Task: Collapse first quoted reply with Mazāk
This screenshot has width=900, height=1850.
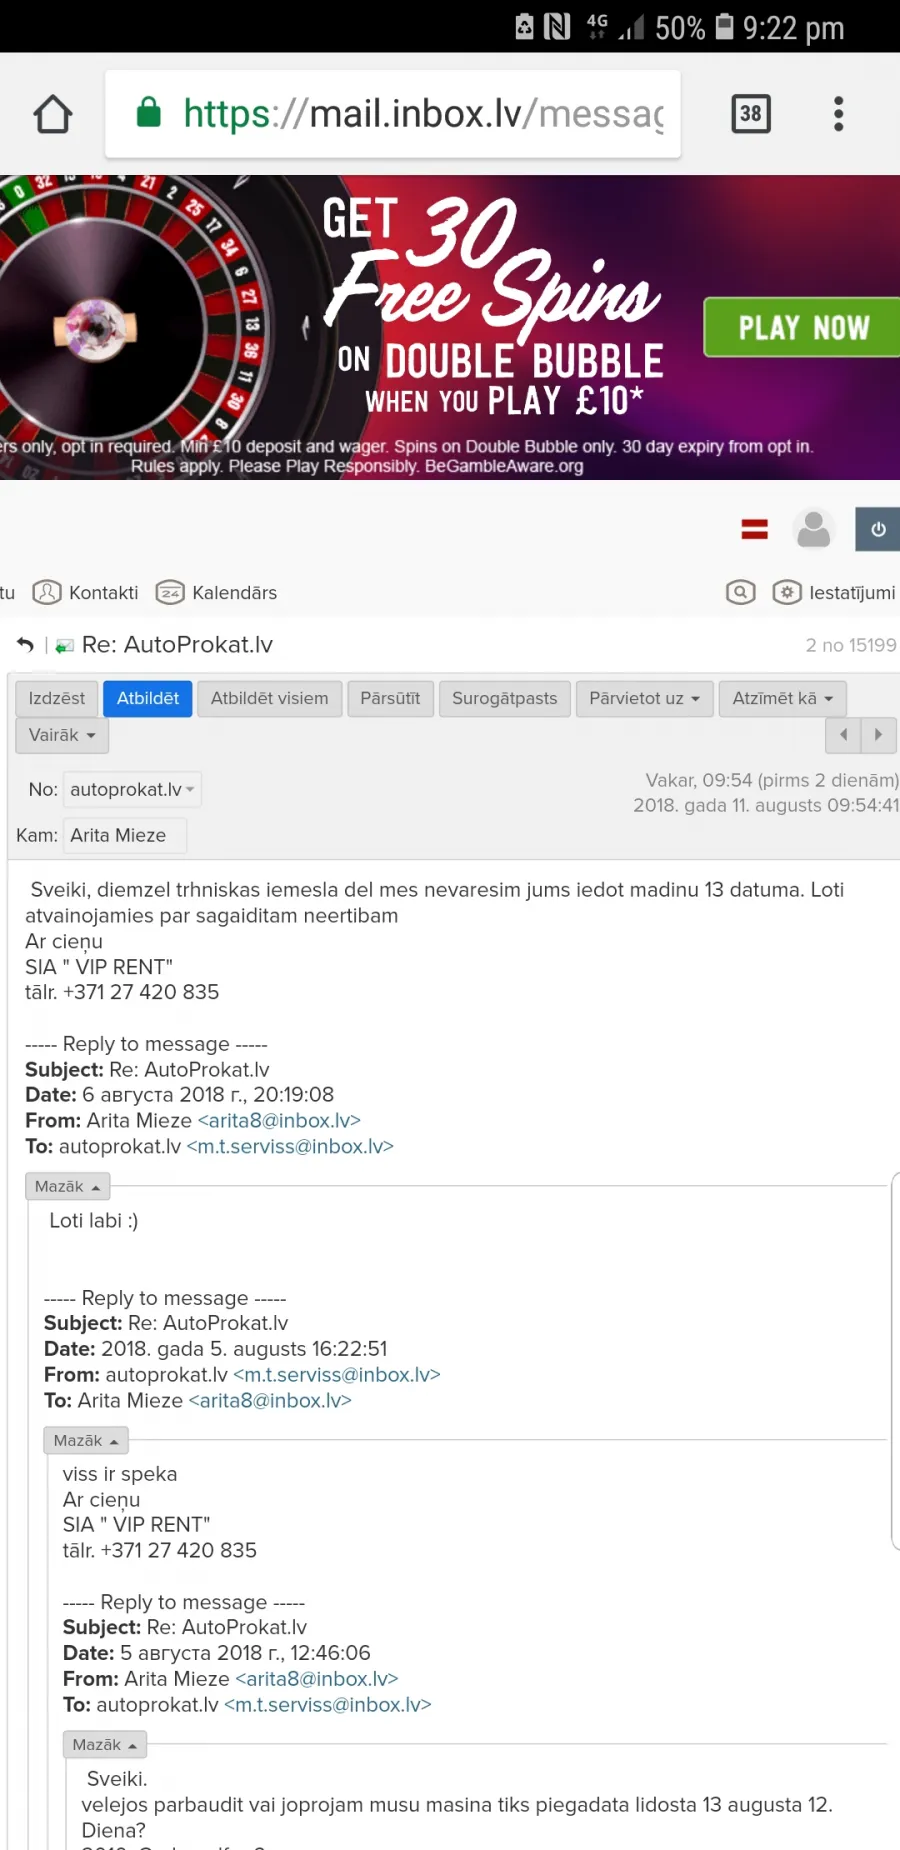Action: [67, 1187]
